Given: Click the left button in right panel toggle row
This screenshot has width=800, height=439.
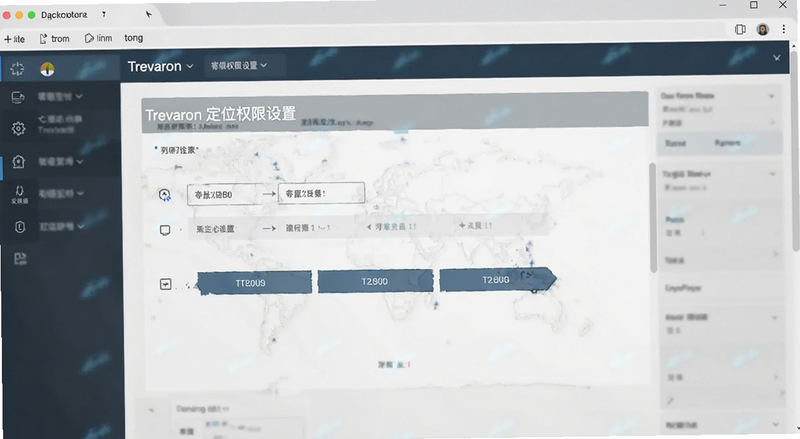Looking at the screenshot, I should (x=676, y=143).
